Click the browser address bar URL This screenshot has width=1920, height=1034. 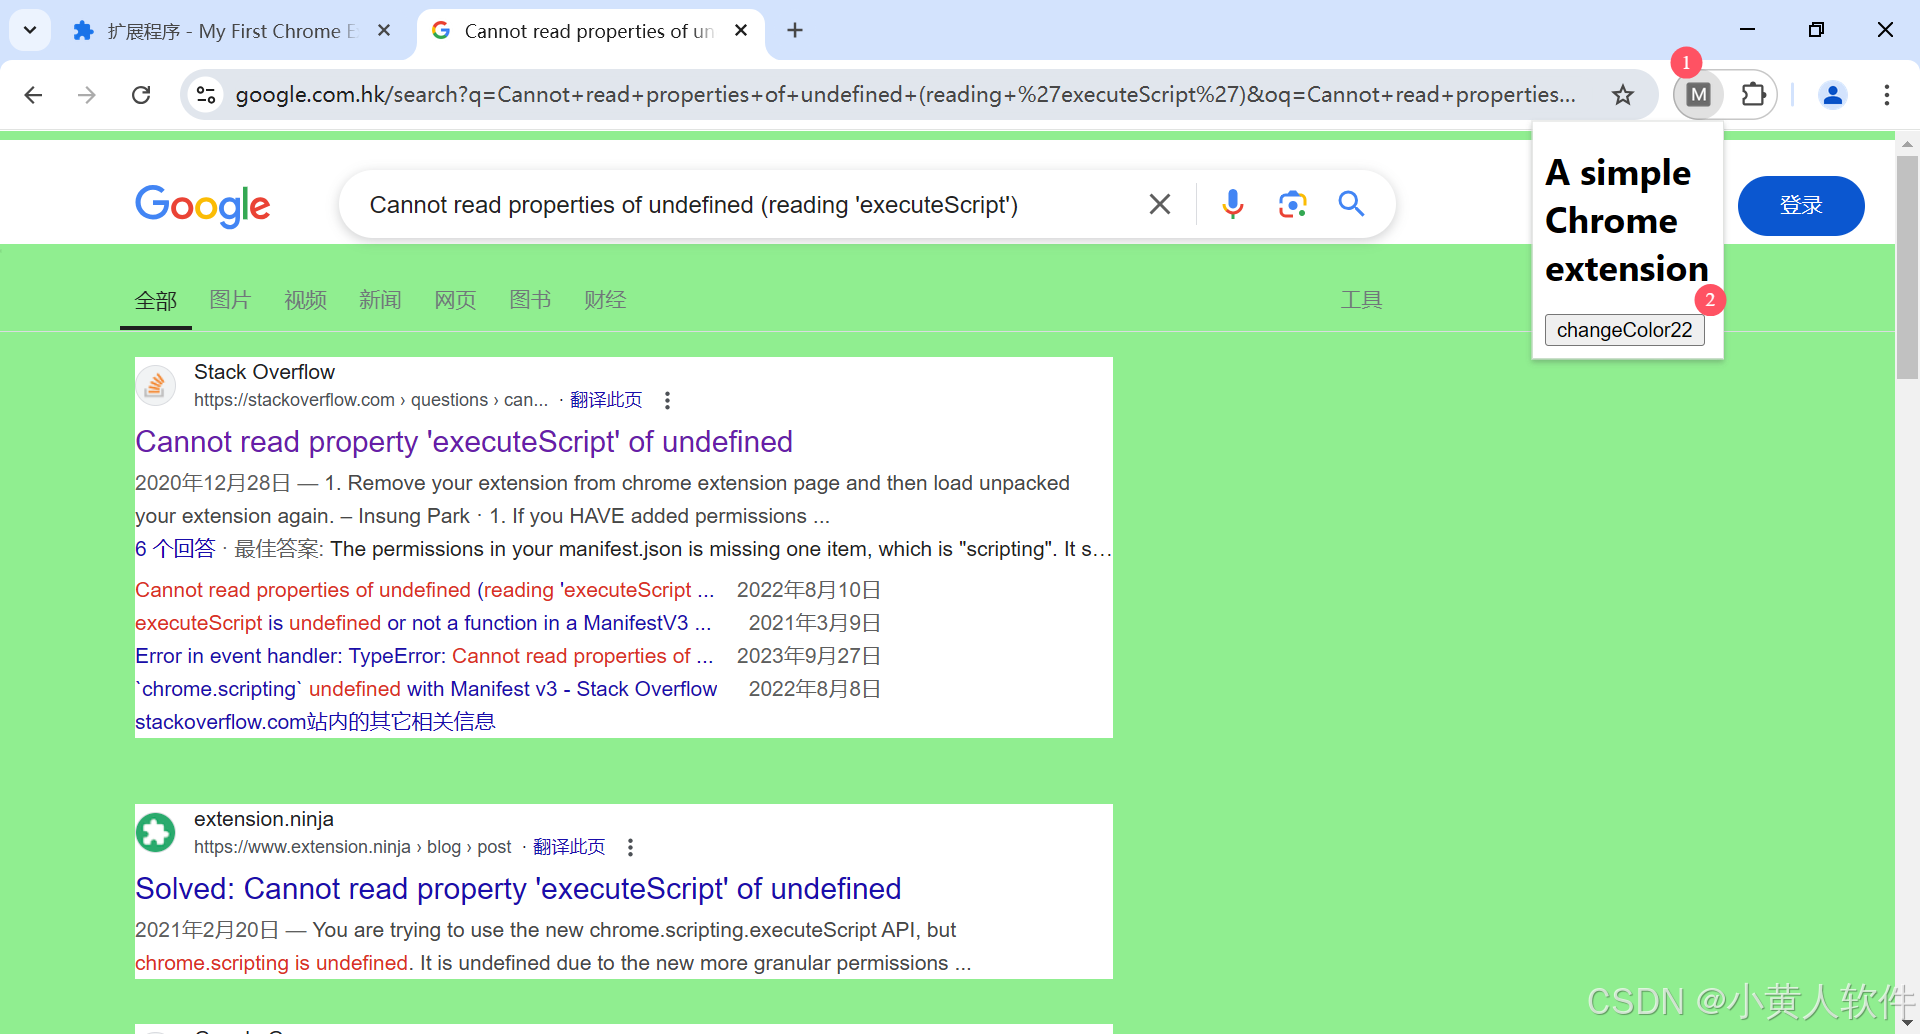pos(905,95)
